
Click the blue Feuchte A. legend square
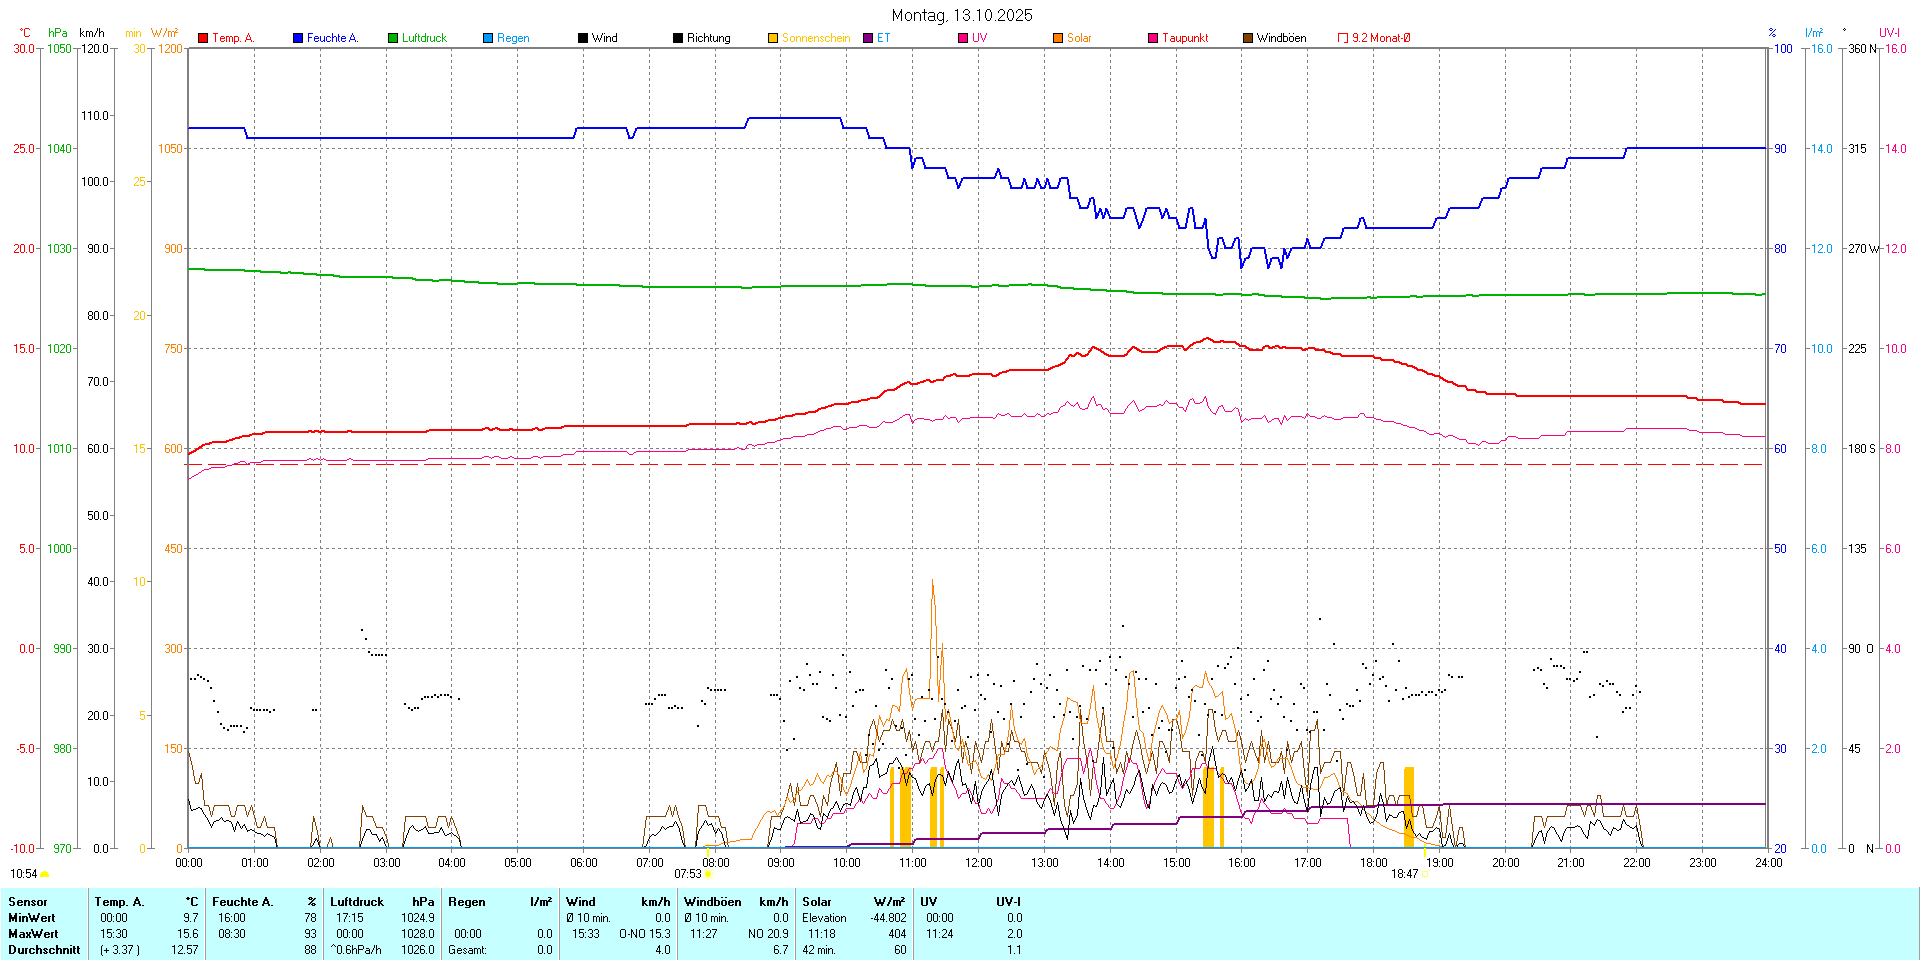(298, 38)
